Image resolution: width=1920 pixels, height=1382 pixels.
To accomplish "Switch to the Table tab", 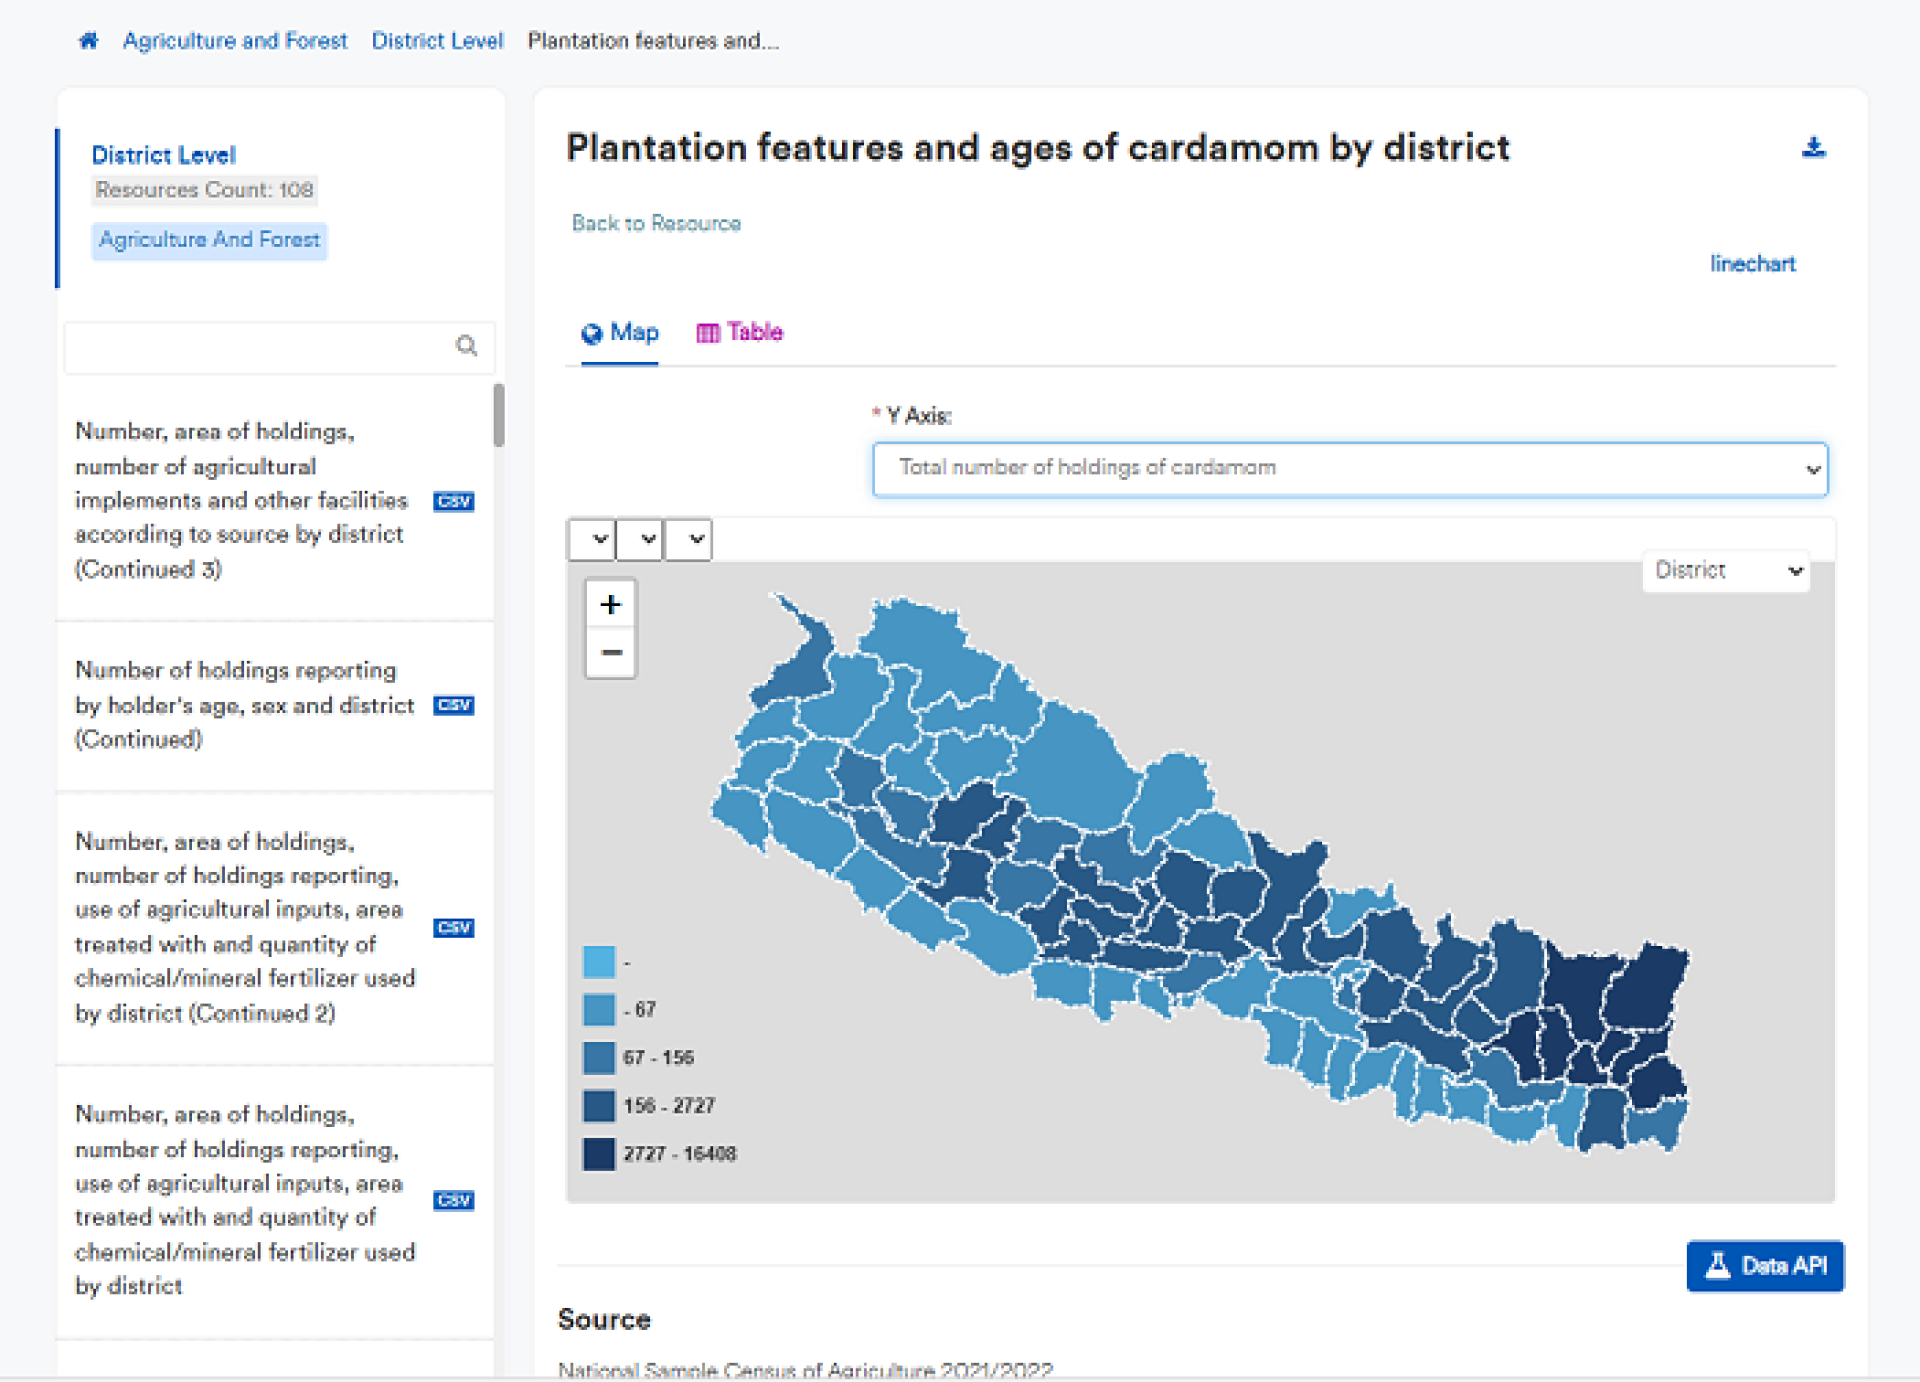I will 740,333.
